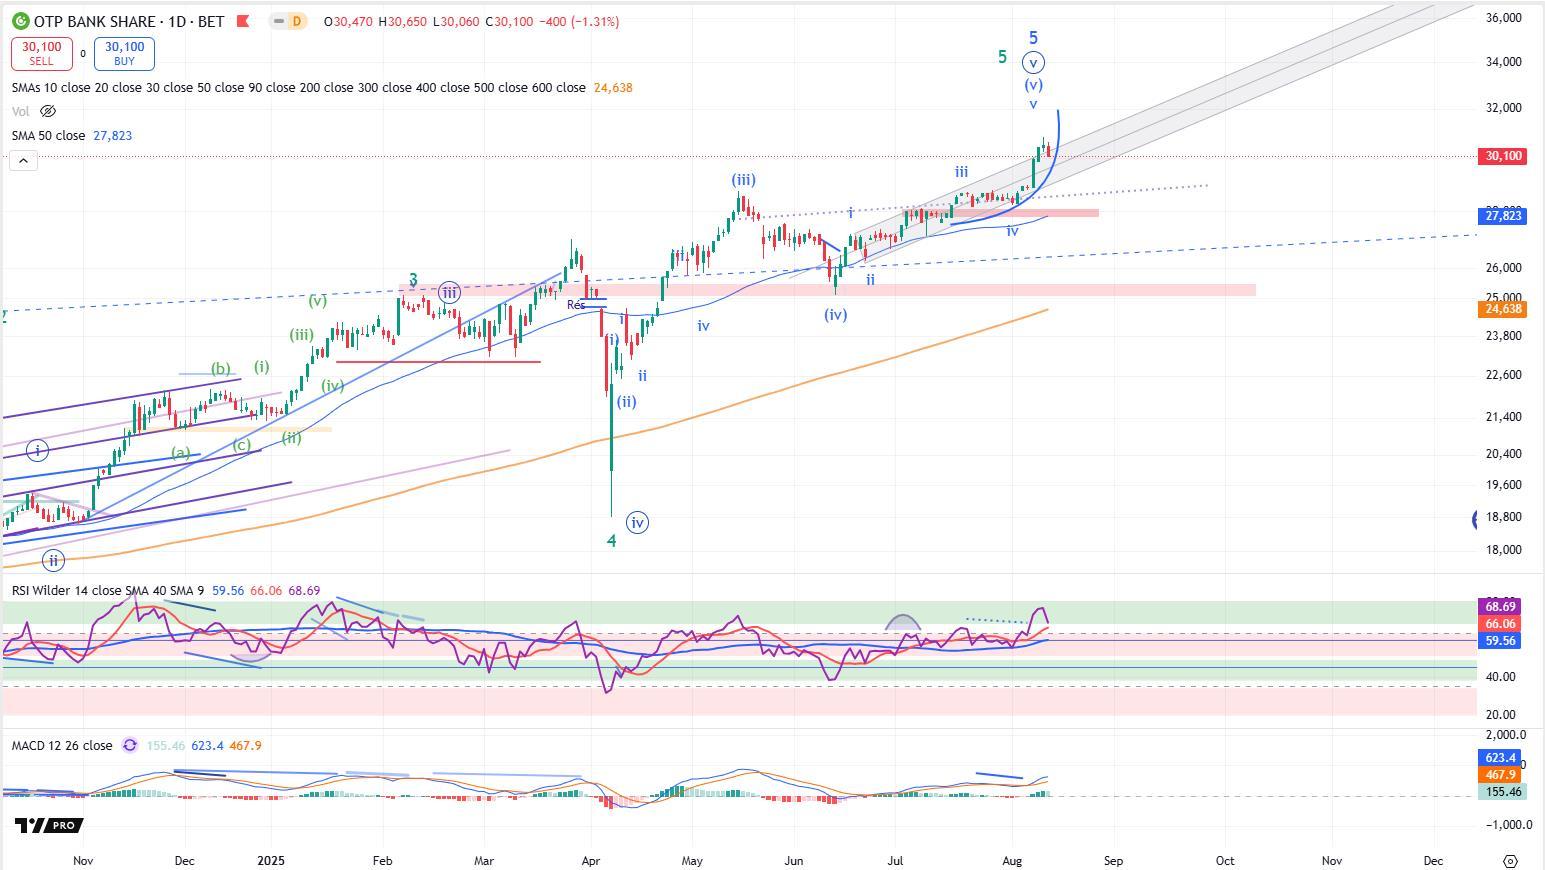
Task: Select the SMAs multi-period indicator legend
Action: click(299, 88)
